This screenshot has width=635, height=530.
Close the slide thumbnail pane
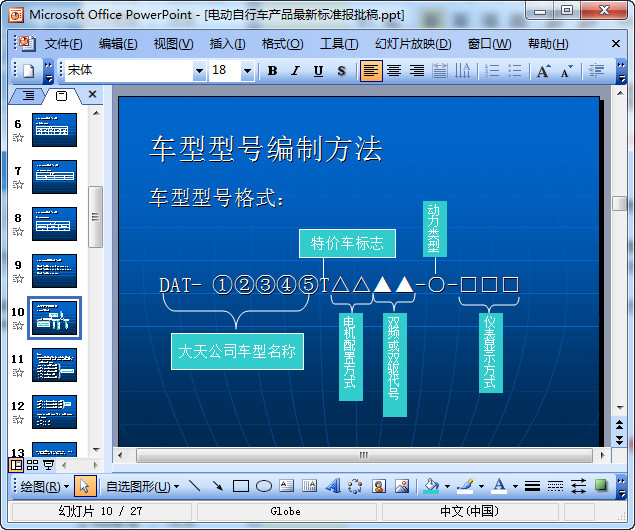[92, 94]
